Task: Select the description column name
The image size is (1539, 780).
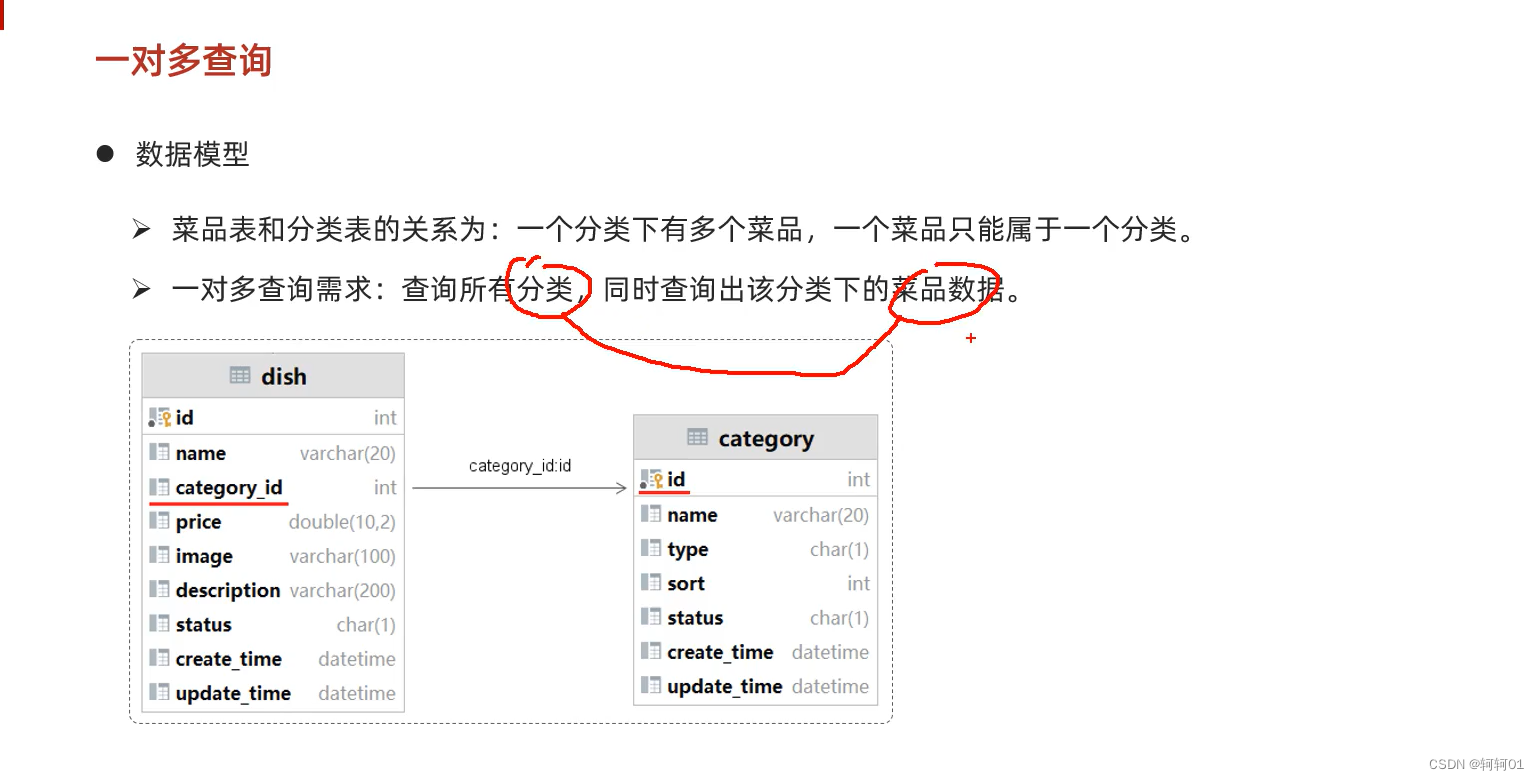Action: coord(228,590)
